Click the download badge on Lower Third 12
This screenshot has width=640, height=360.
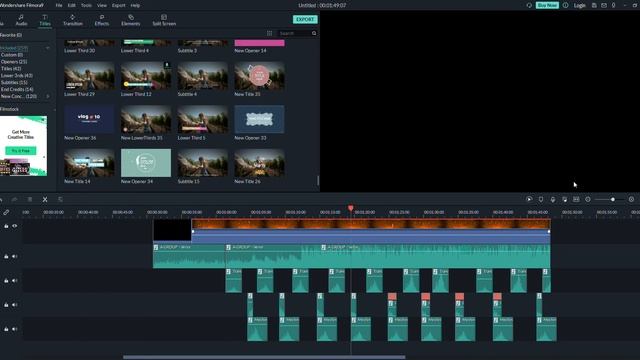coord(167,65)
